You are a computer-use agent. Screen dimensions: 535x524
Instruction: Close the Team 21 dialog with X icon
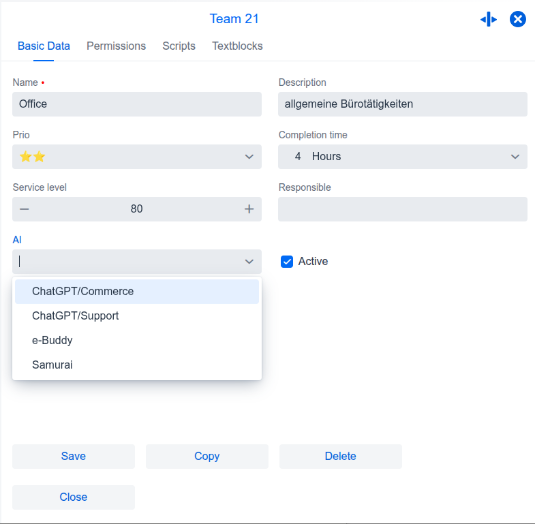[x=518, y=19]
